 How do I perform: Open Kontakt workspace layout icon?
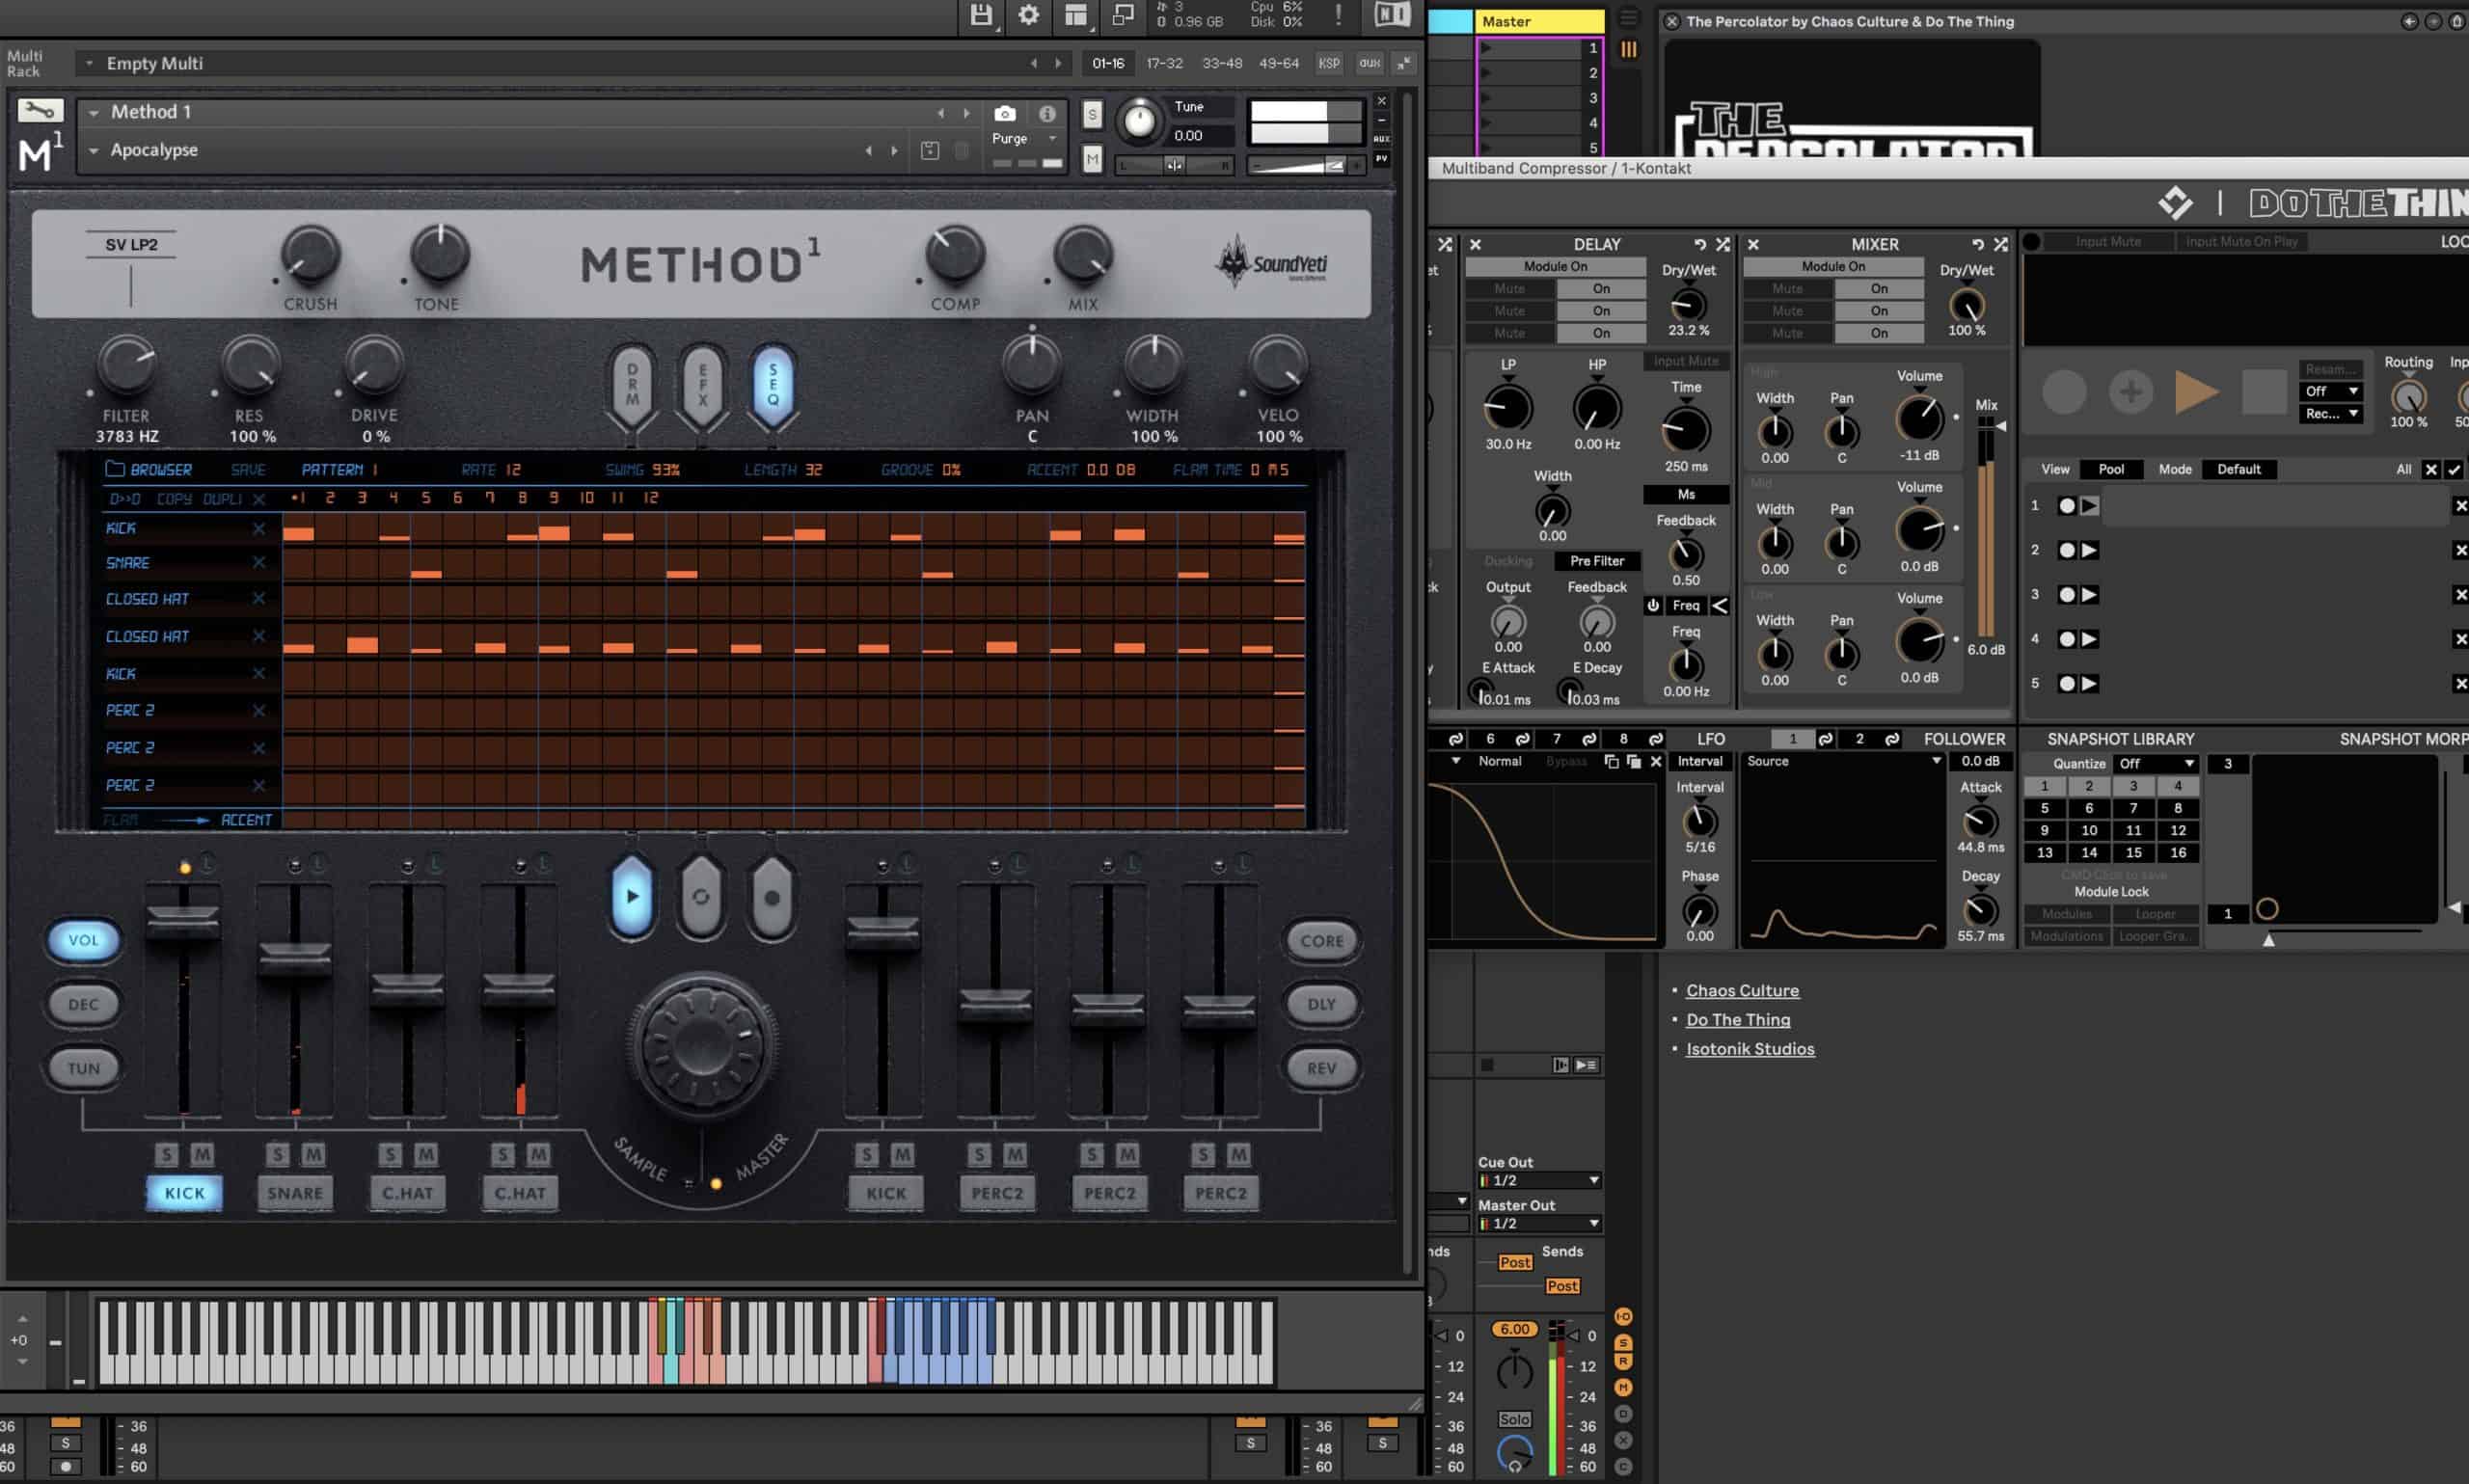pos(1076,15)
